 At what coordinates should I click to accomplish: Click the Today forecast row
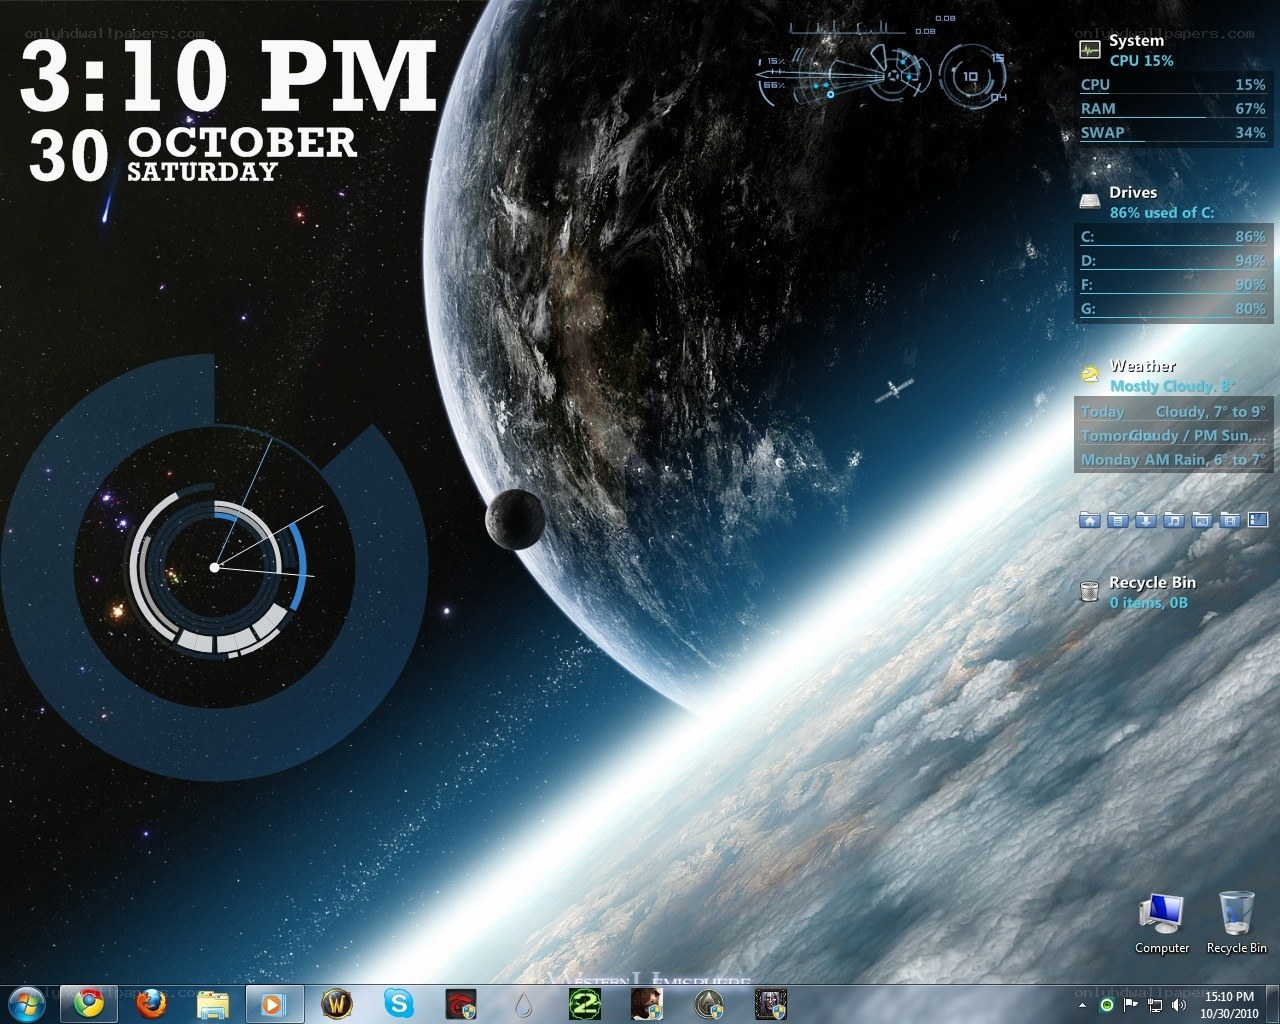click(x=1173, y=411)
